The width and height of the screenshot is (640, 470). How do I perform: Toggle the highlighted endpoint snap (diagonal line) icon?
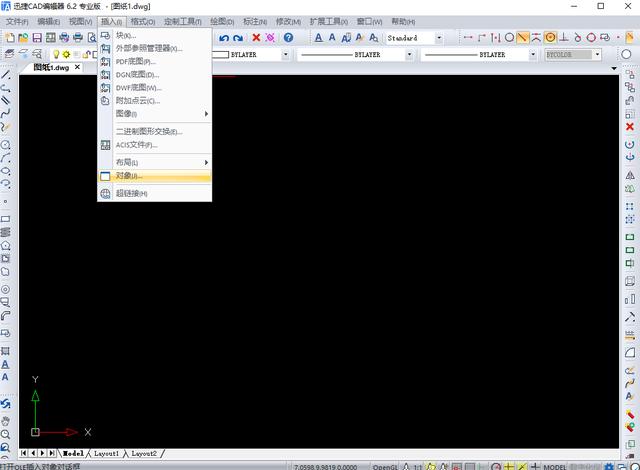click(x=522, y=38)
